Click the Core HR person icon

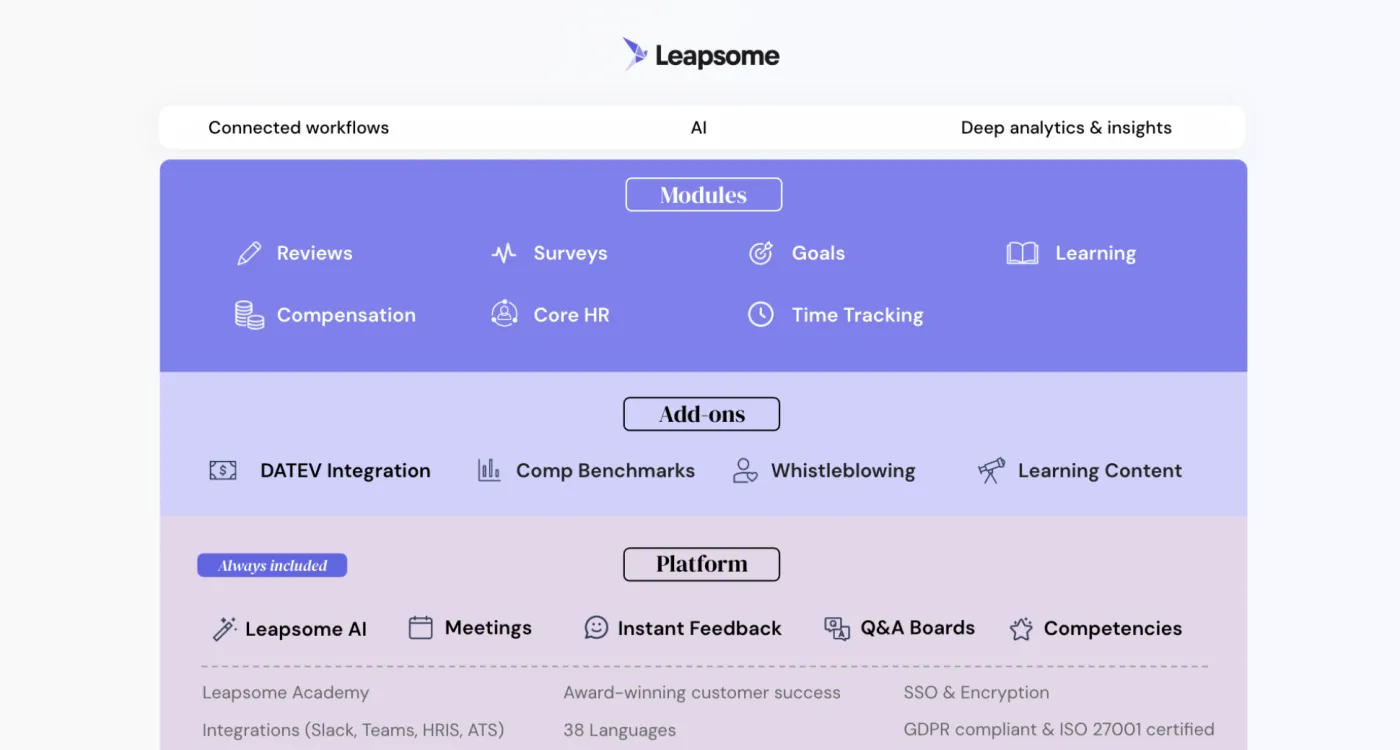(x=504, y=314)
